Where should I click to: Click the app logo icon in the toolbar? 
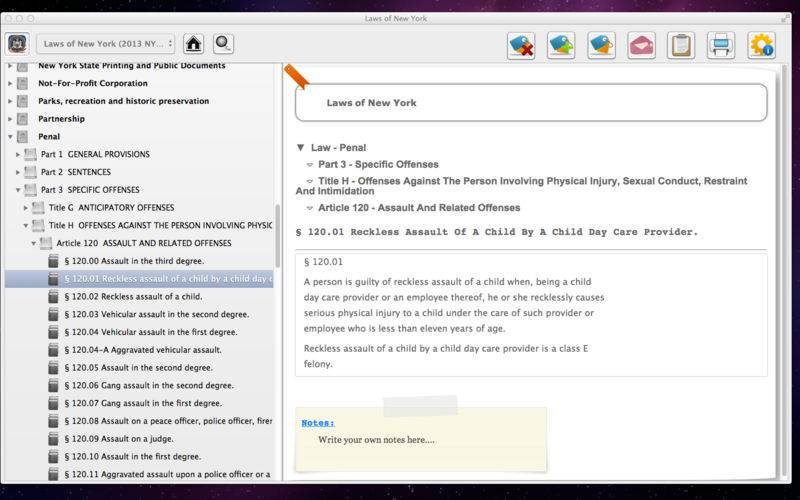(17, 44)
